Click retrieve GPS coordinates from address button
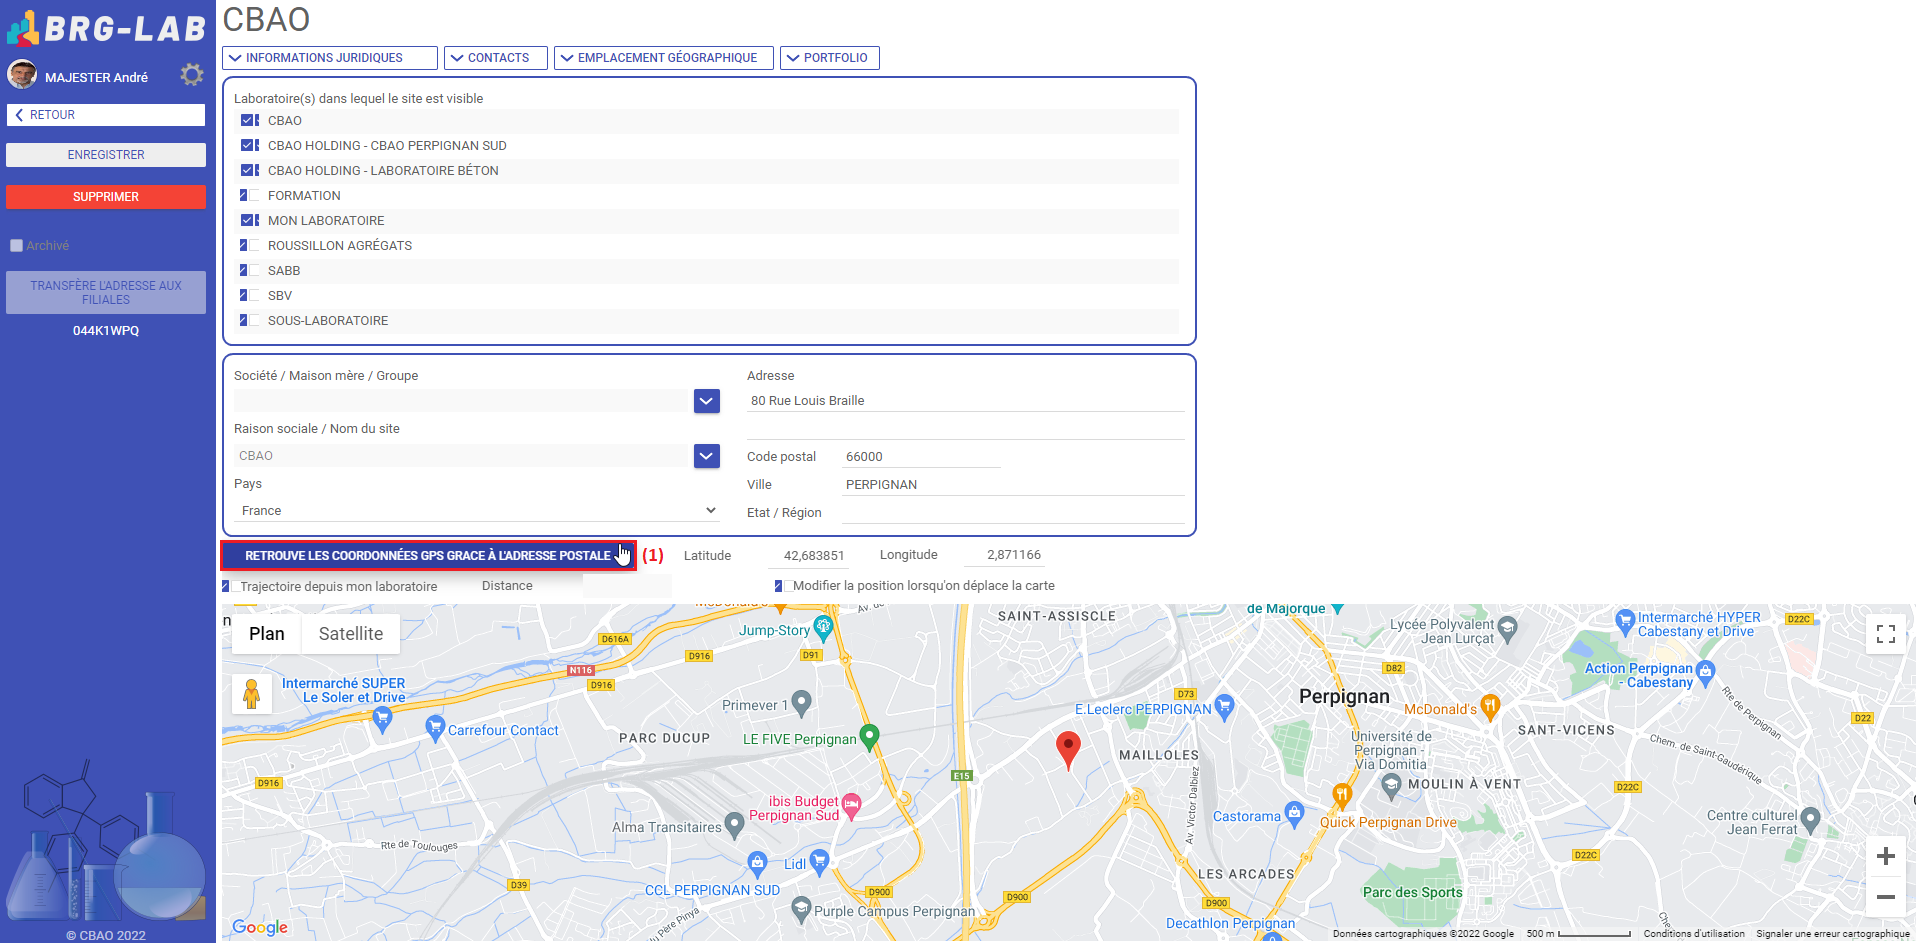 point(428,556)
